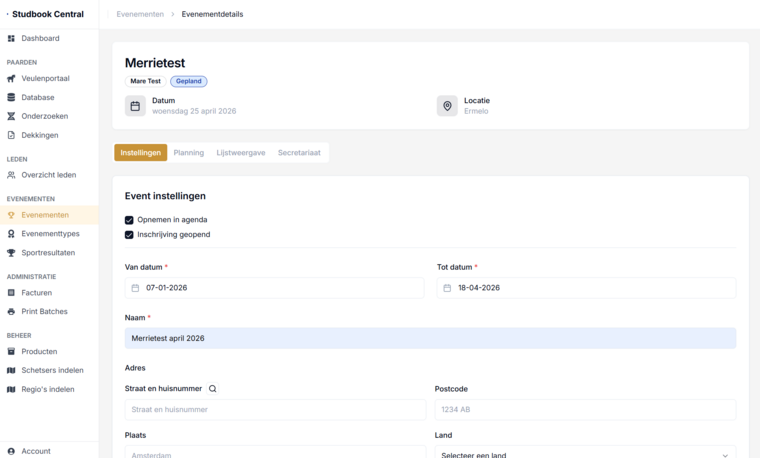Click the Database stack icon

pyautogui.click(x=11, y=97)
